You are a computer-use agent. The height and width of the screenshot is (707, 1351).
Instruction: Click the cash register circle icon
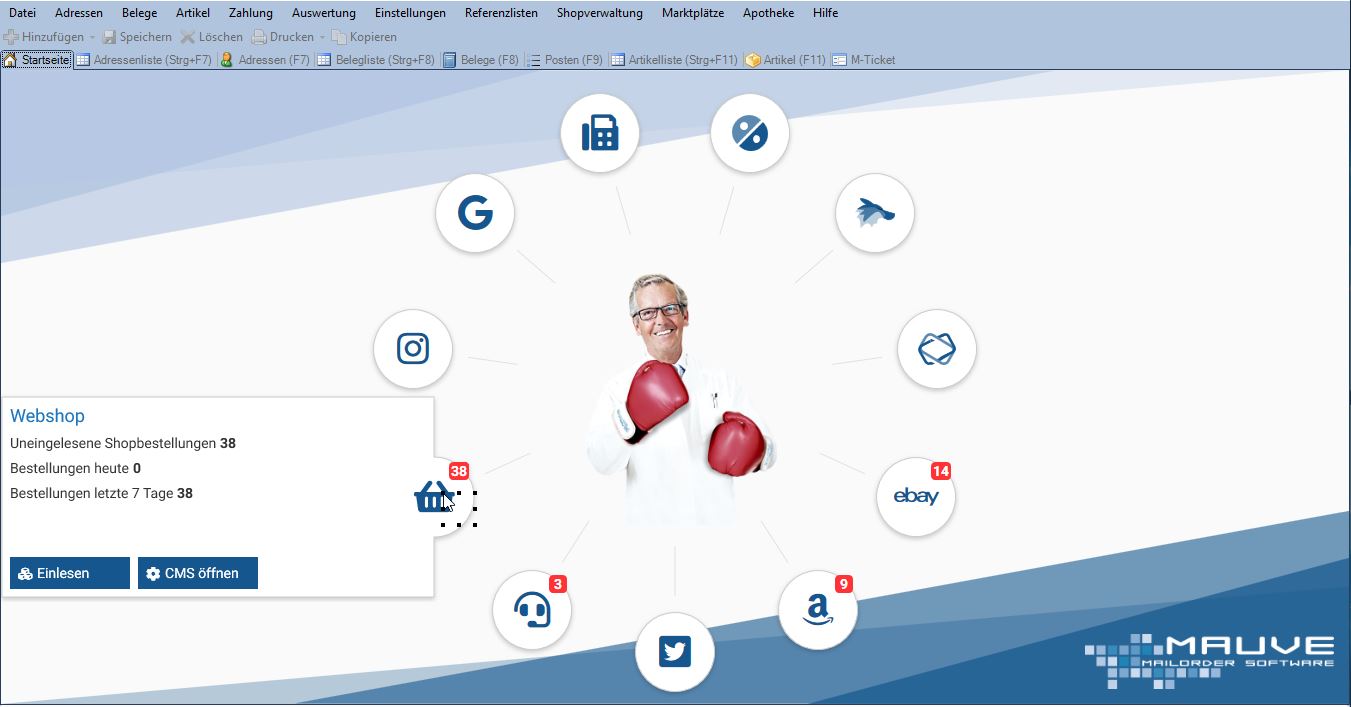(600, 133)
